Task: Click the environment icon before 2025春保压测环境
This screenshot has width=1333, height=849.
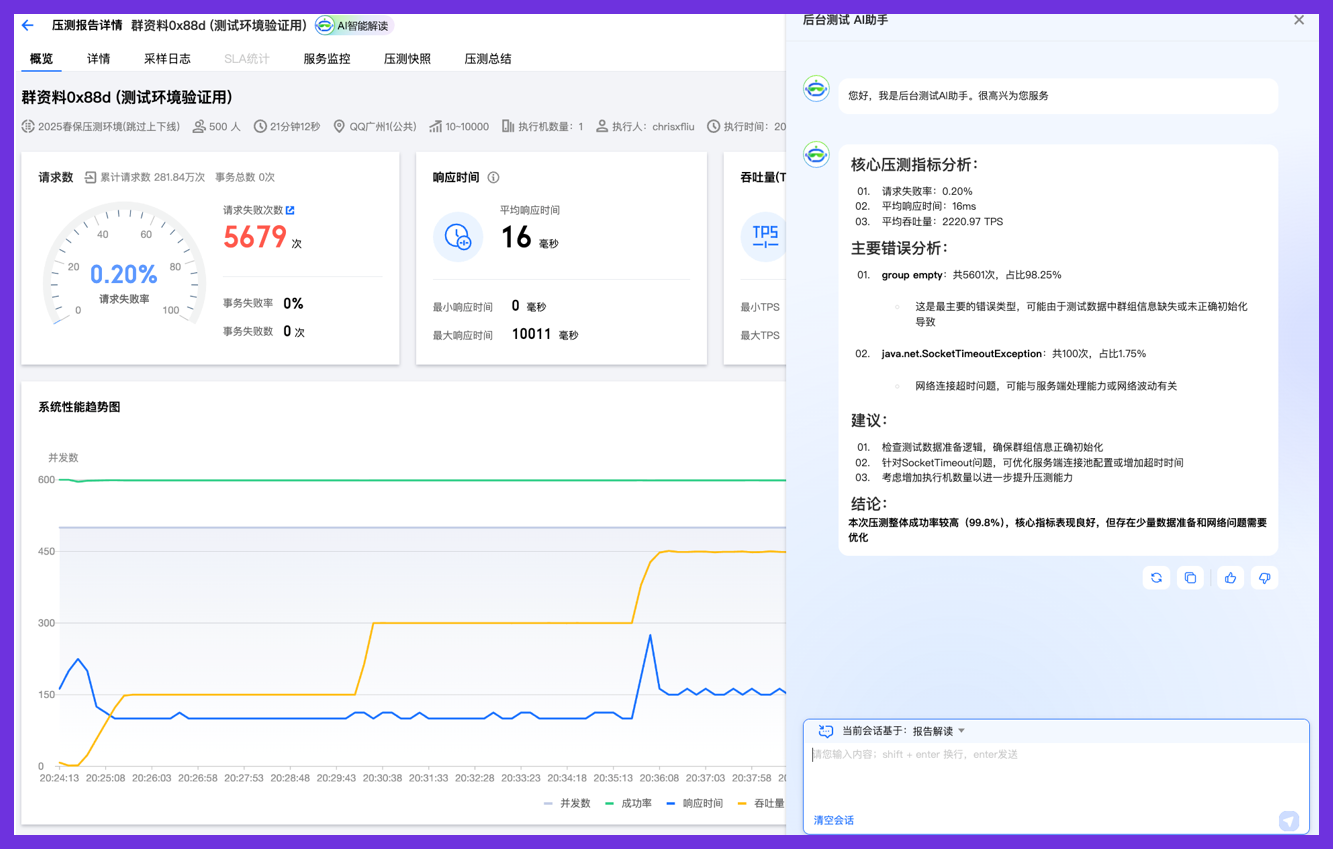Action: click(28, 127)
